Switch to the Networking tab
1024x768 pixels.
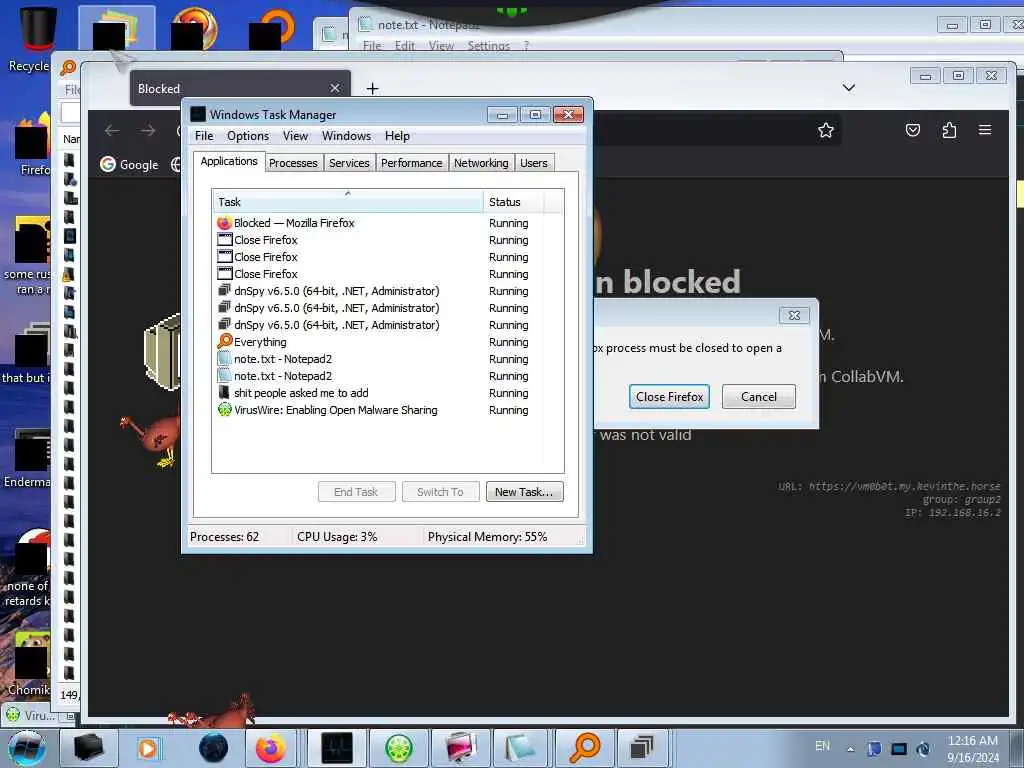(481, 163)
